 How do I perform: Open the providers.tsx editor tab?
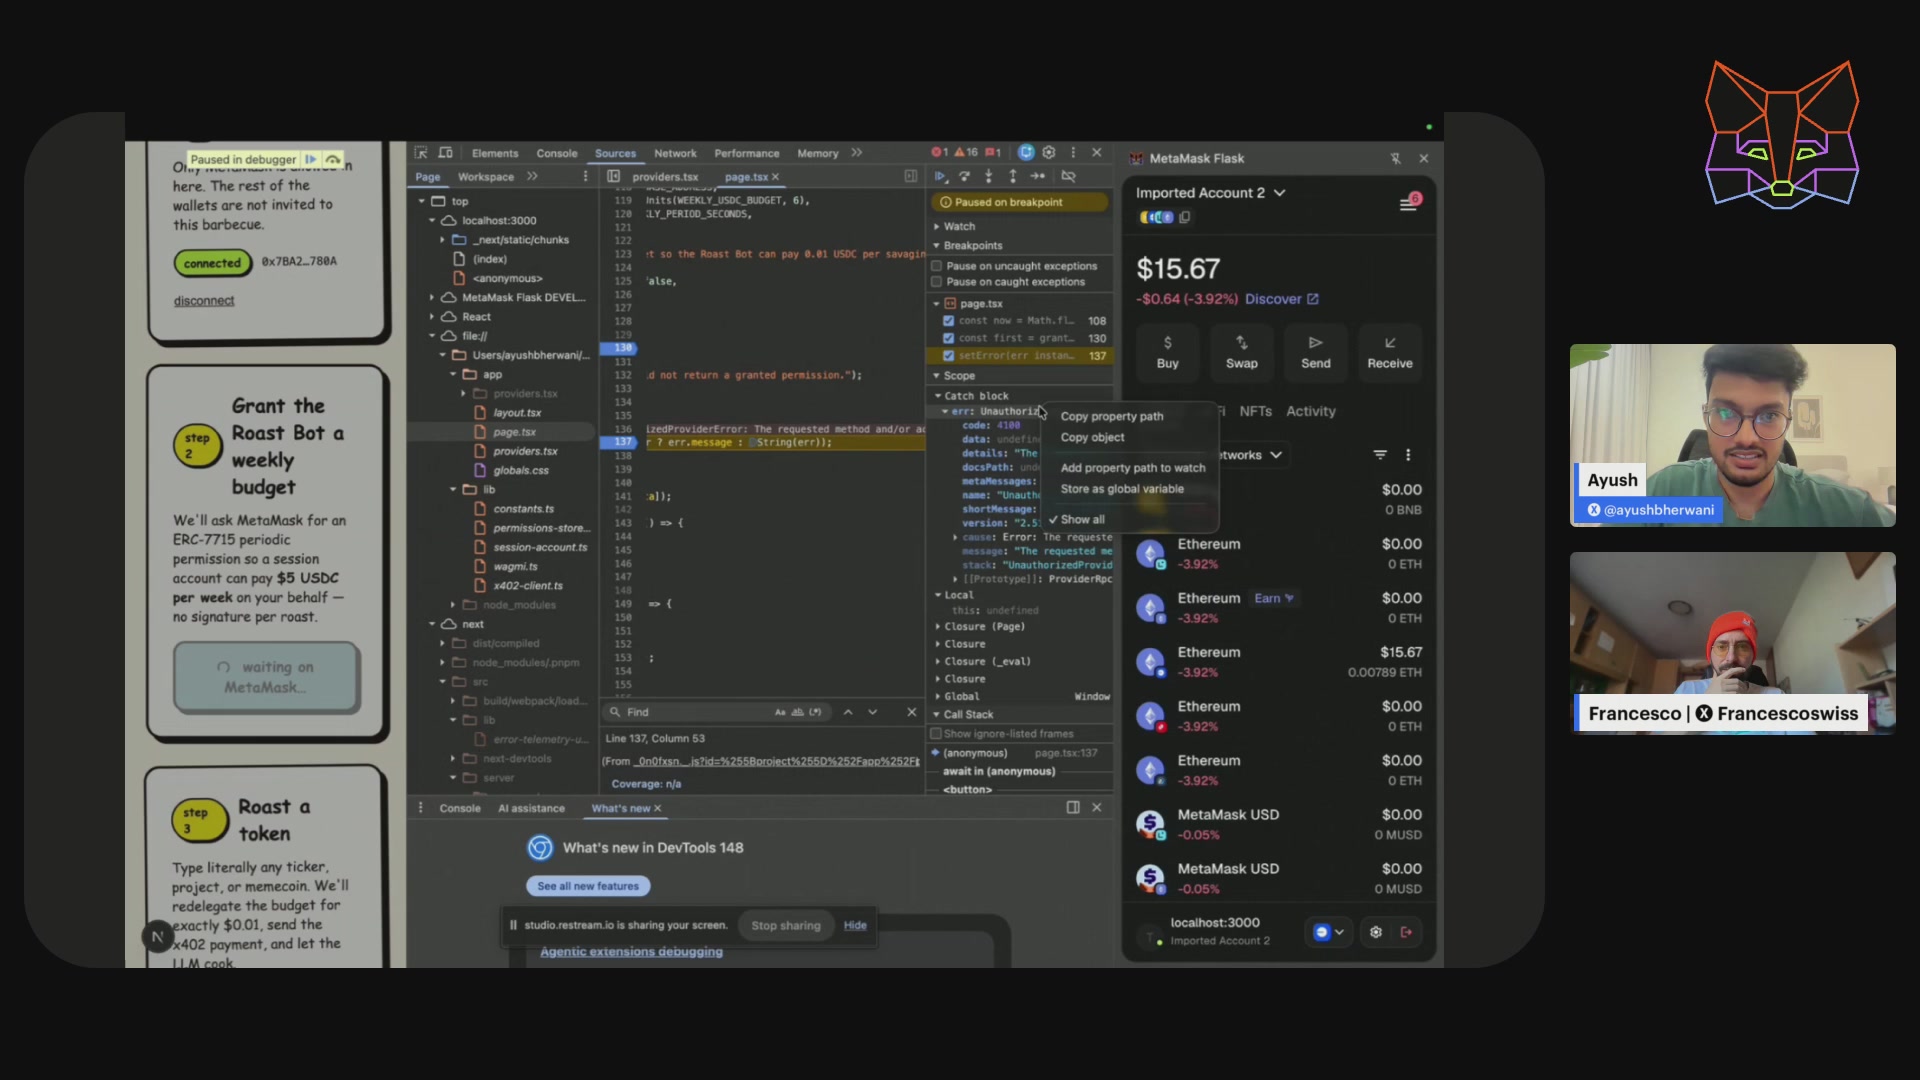665,177
